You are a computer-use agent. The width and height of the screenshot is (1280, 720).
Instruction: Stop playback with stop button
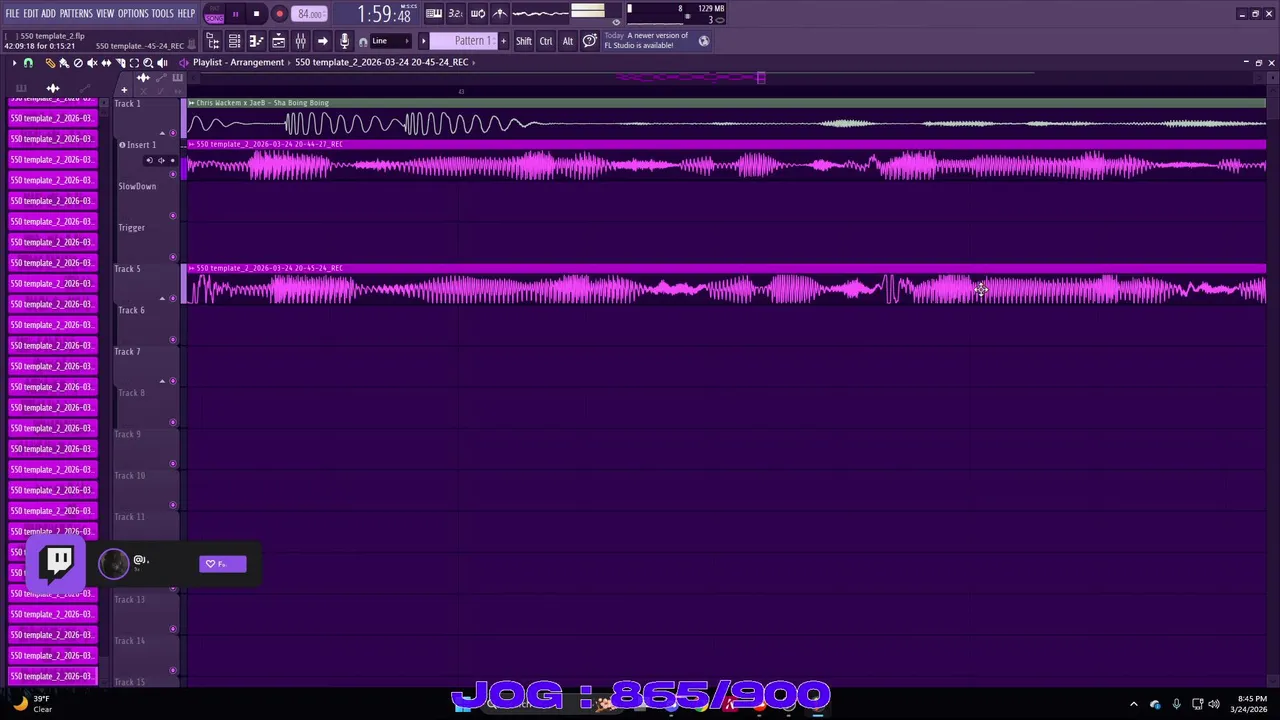click(x=256, y=14)
